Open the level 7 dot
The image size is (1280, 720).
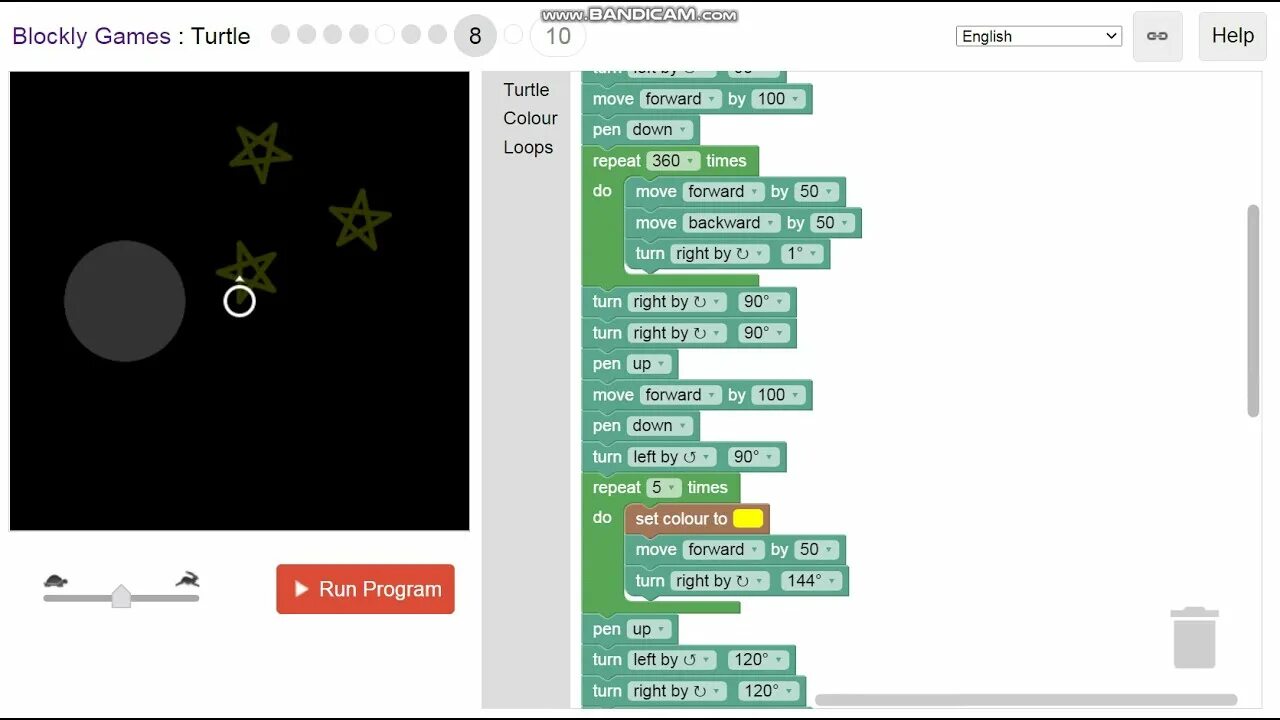point(437,35)
